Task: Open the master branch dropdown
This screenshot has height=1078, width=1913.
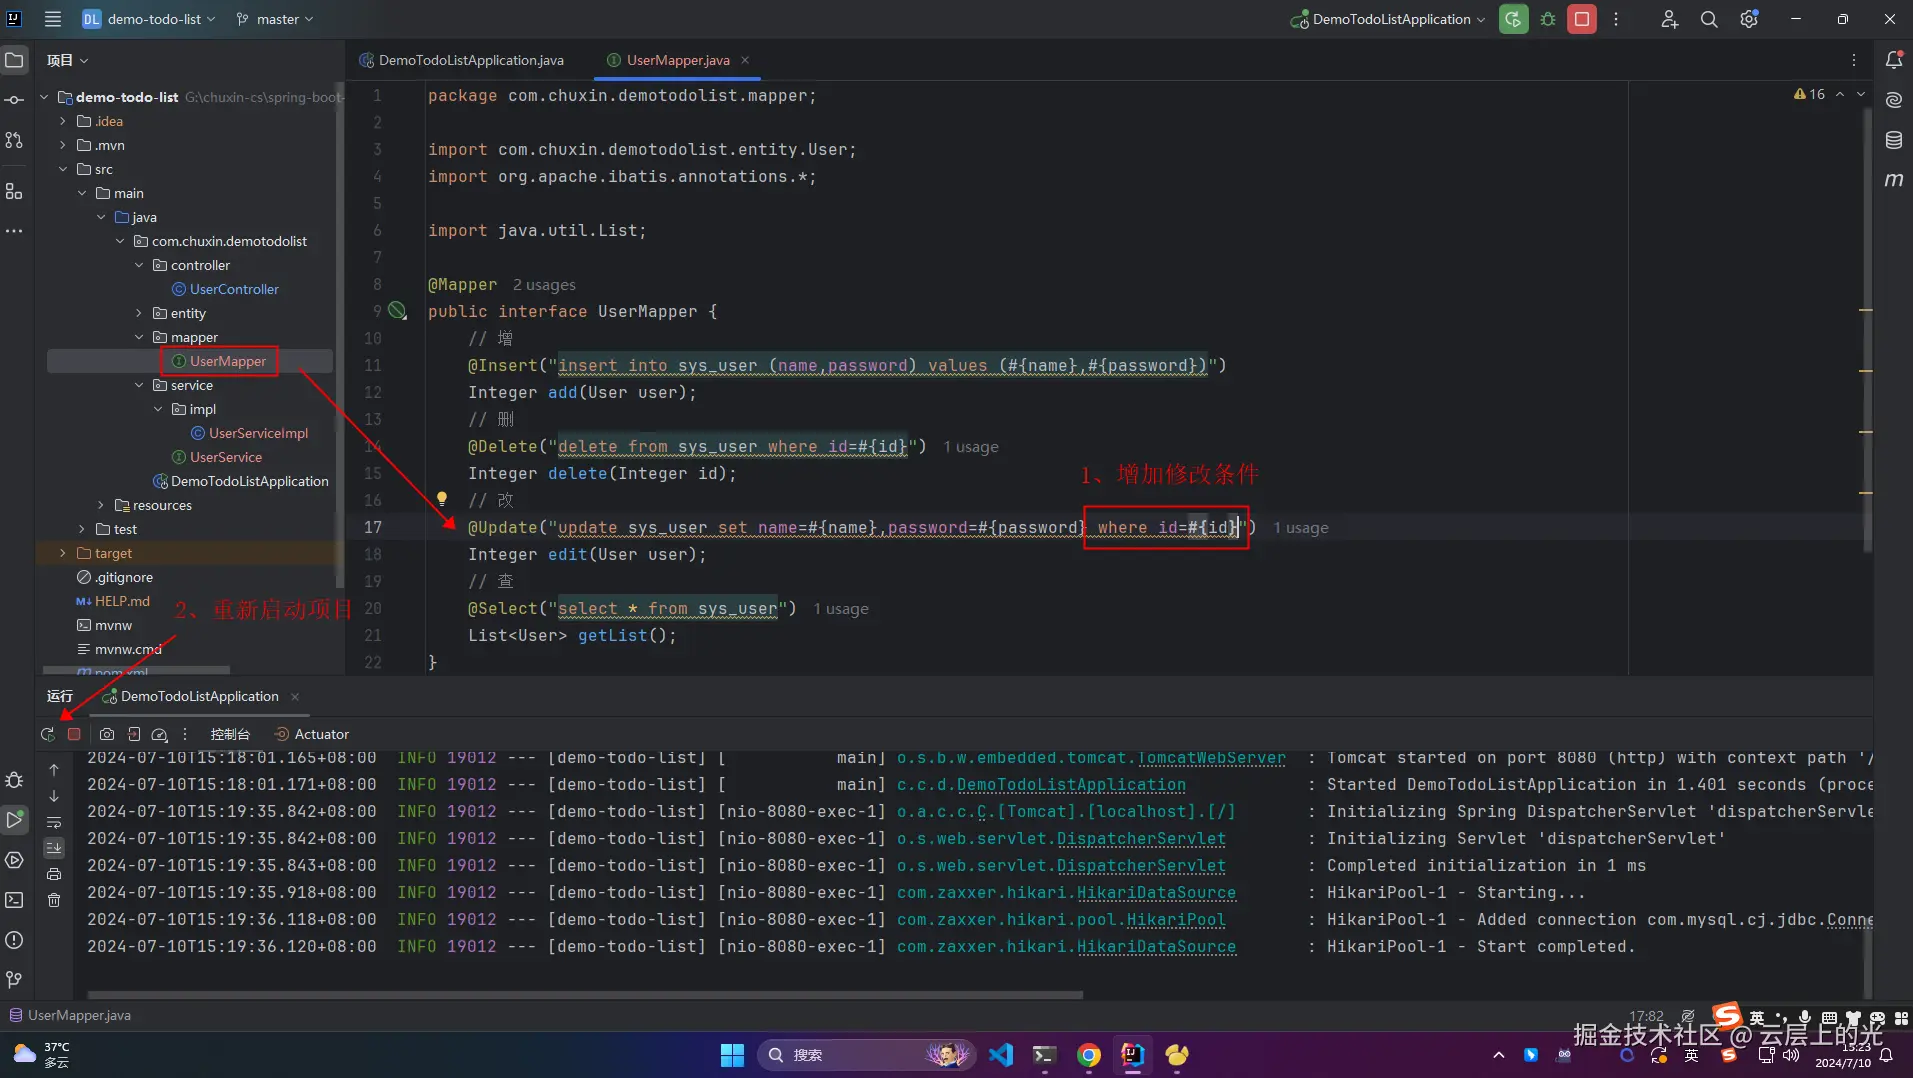Action: pyautogui.click(x=275, y=19)
